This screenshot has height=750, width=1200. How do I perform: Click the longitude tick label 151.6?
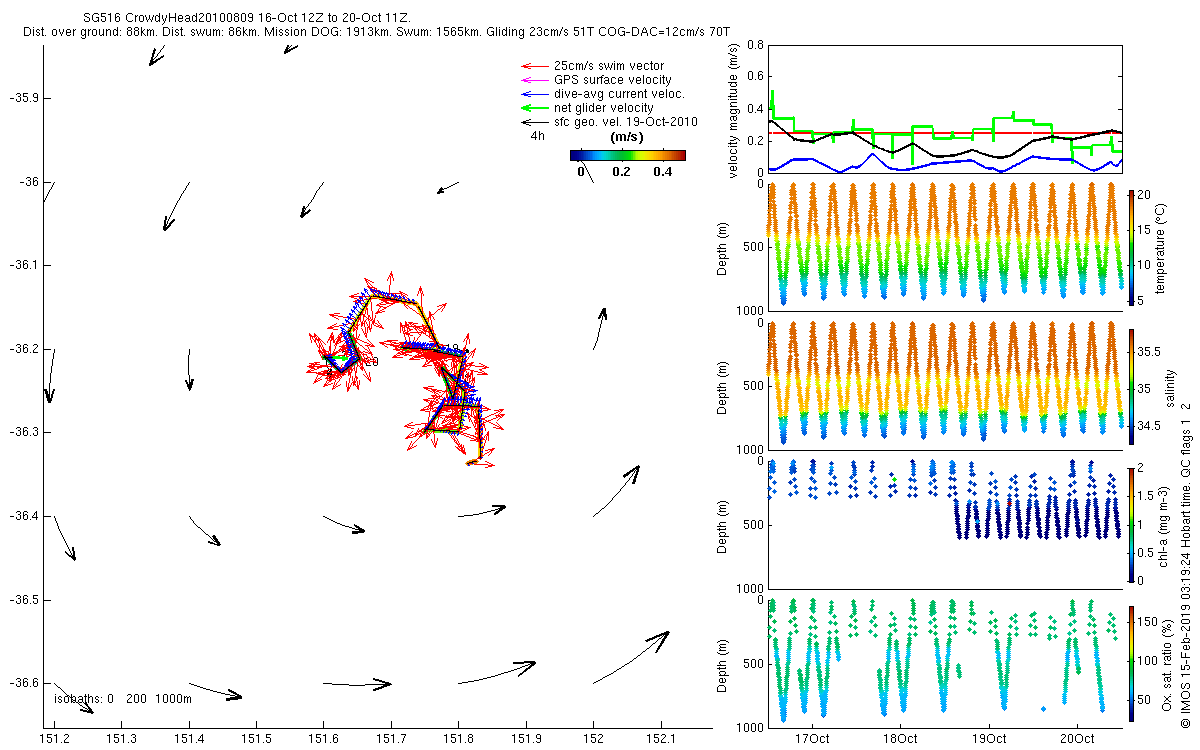pos(323,738)
